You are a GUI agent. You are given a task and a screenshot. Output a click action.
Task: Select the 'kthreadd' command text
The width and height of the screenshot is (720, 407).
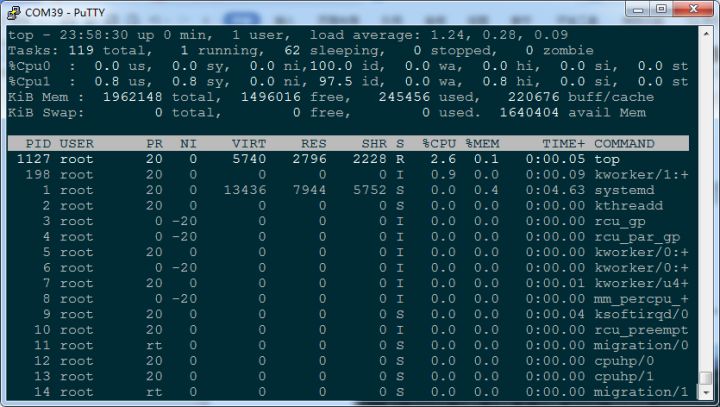tap(629, 206)
